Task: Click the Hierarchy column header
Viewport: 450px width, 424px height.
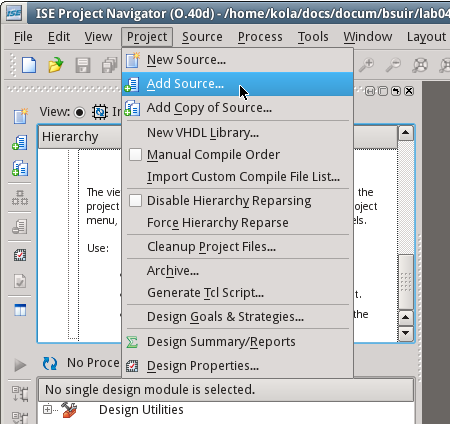Action: click(x=218, y=137)
